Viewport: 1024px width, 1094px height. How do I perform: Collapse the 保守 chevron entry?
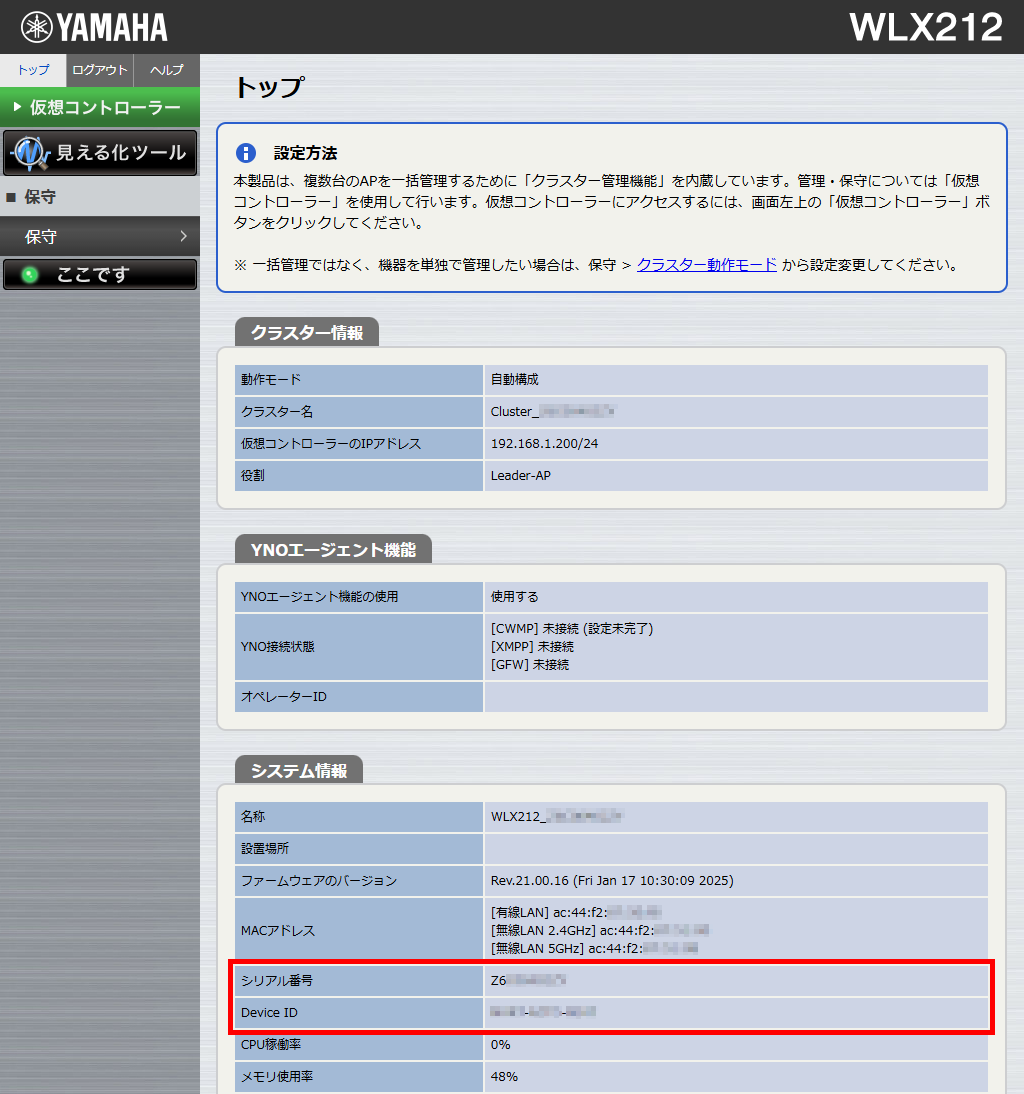[x=182, y=236]
